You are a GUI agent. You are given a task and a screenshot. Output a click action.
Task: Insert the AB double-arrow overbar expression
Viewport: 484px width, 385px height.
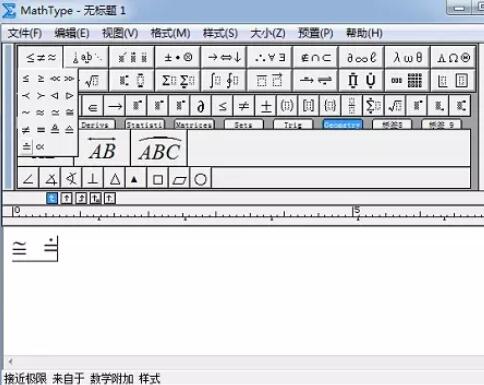coord(102,148)
